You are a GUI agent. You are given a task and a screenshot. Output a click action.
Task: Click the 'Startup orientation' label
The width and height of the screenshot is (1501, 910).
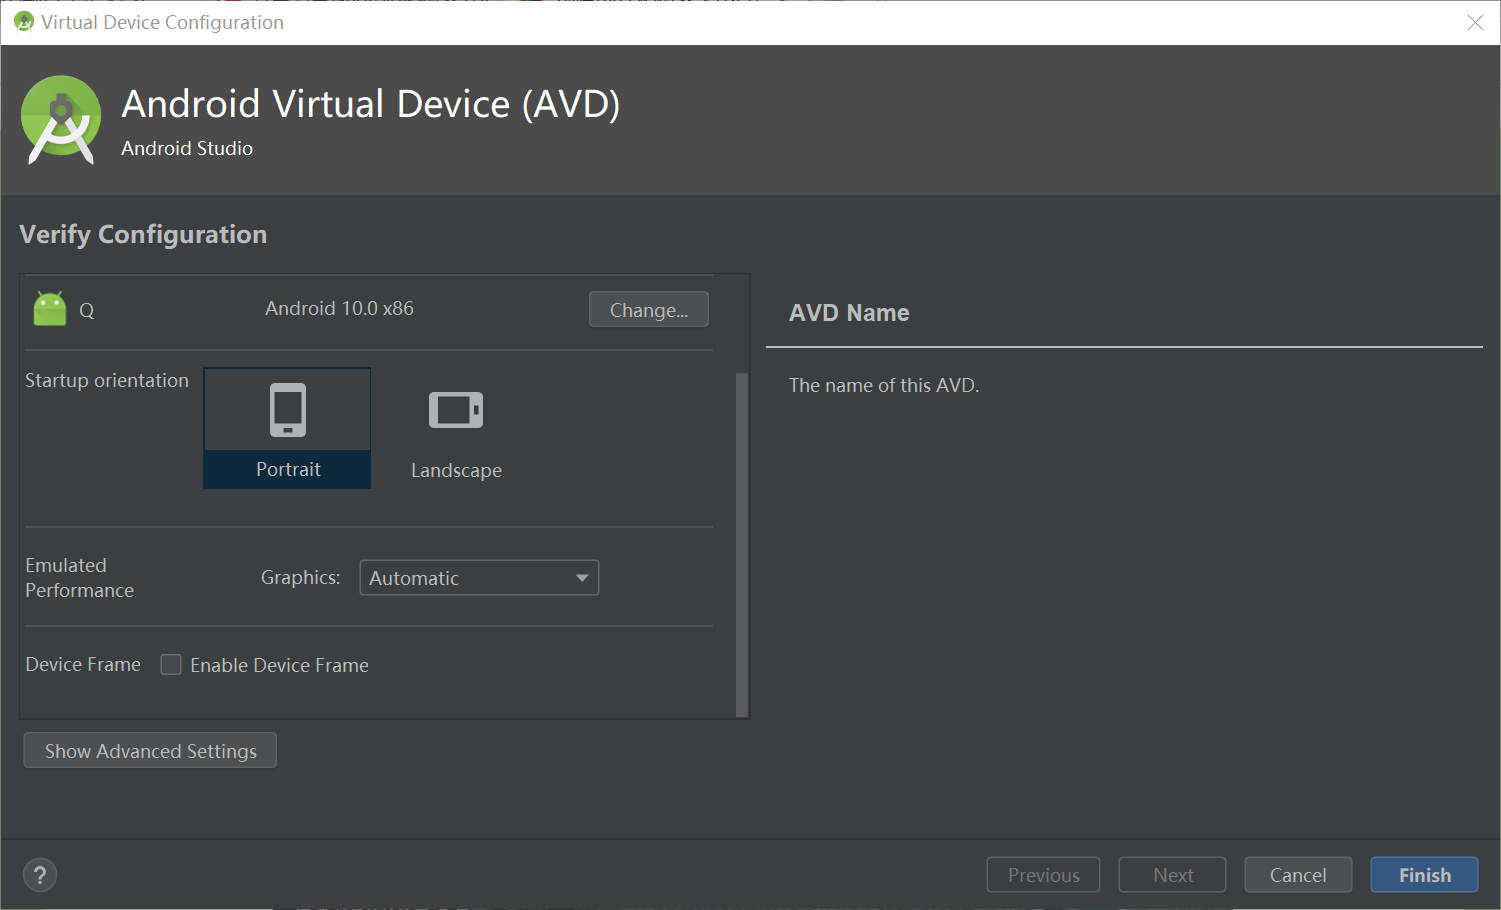tap(107, 380)
